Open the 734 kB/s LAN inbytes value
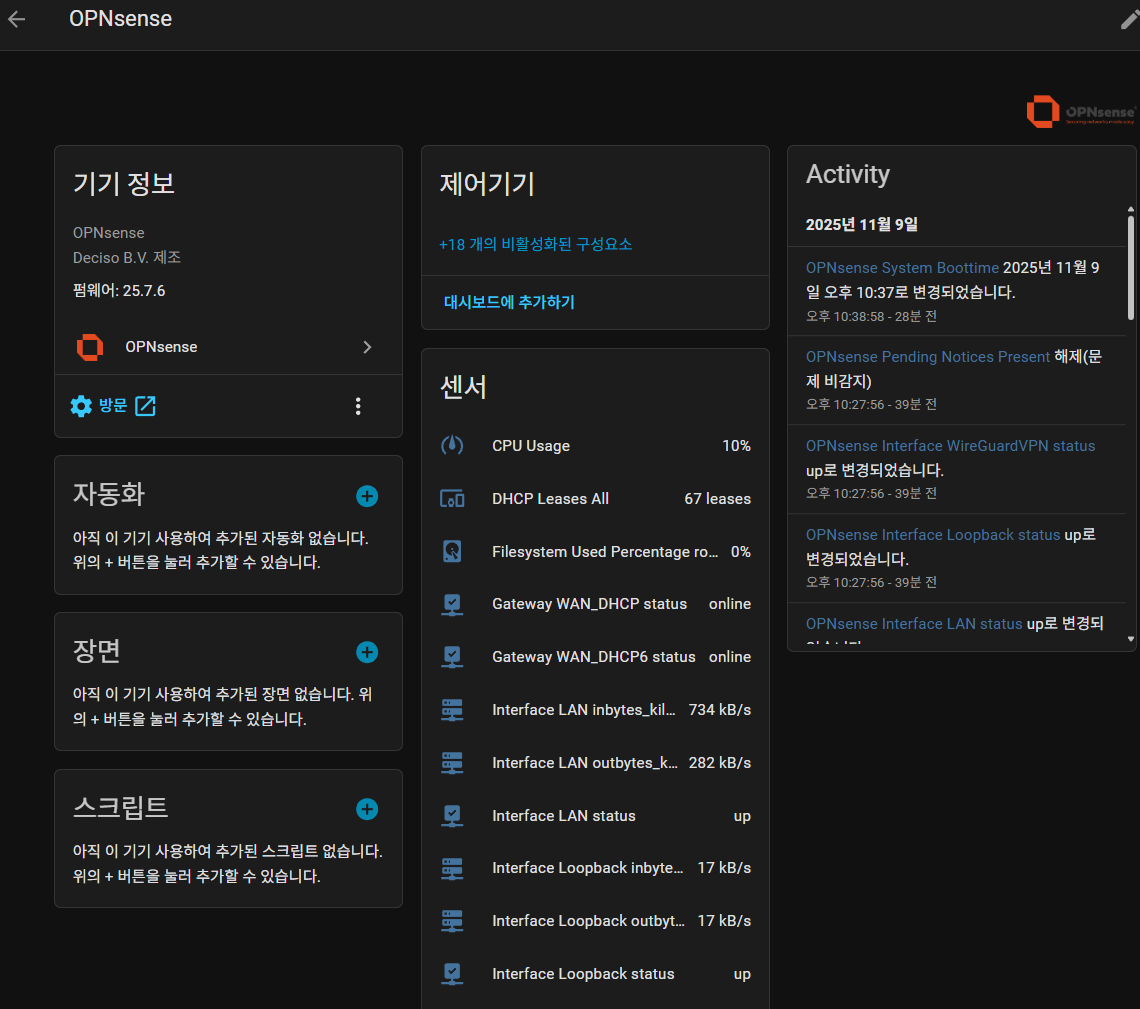 click(x=720, y=709)
